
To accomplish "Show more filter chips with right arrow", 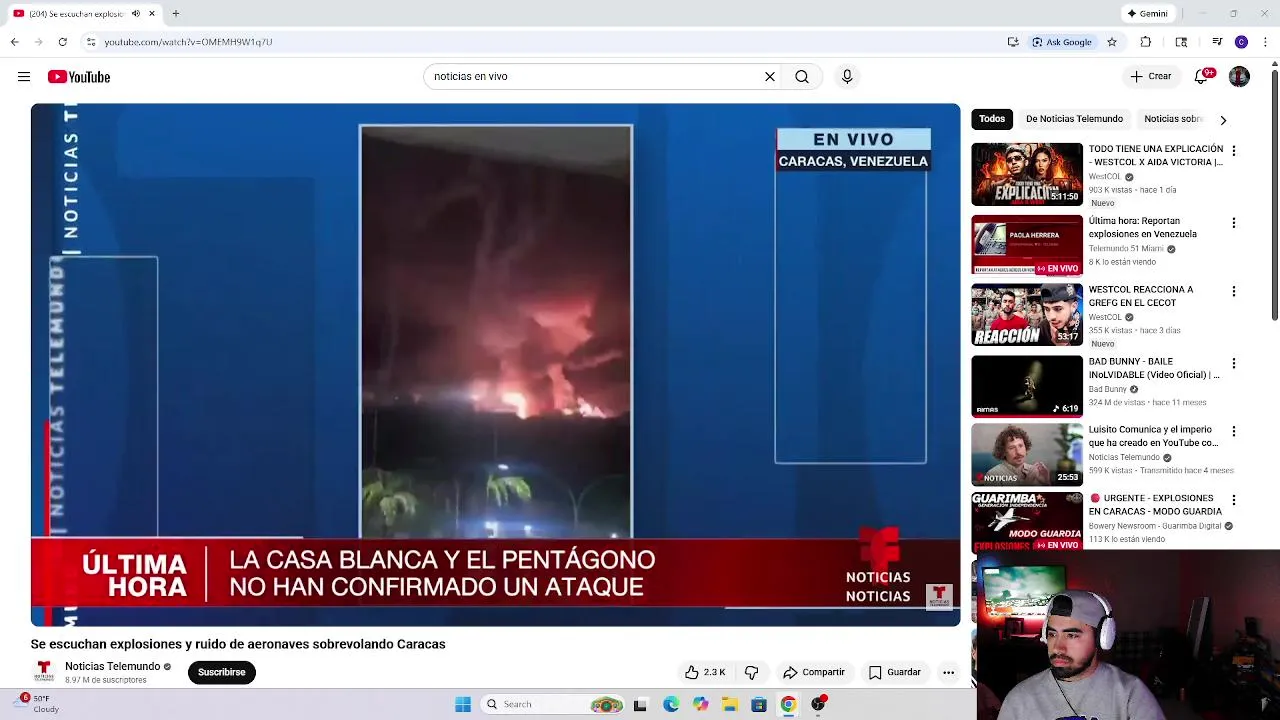I will pyautogui.click(x=1222, y=120).
